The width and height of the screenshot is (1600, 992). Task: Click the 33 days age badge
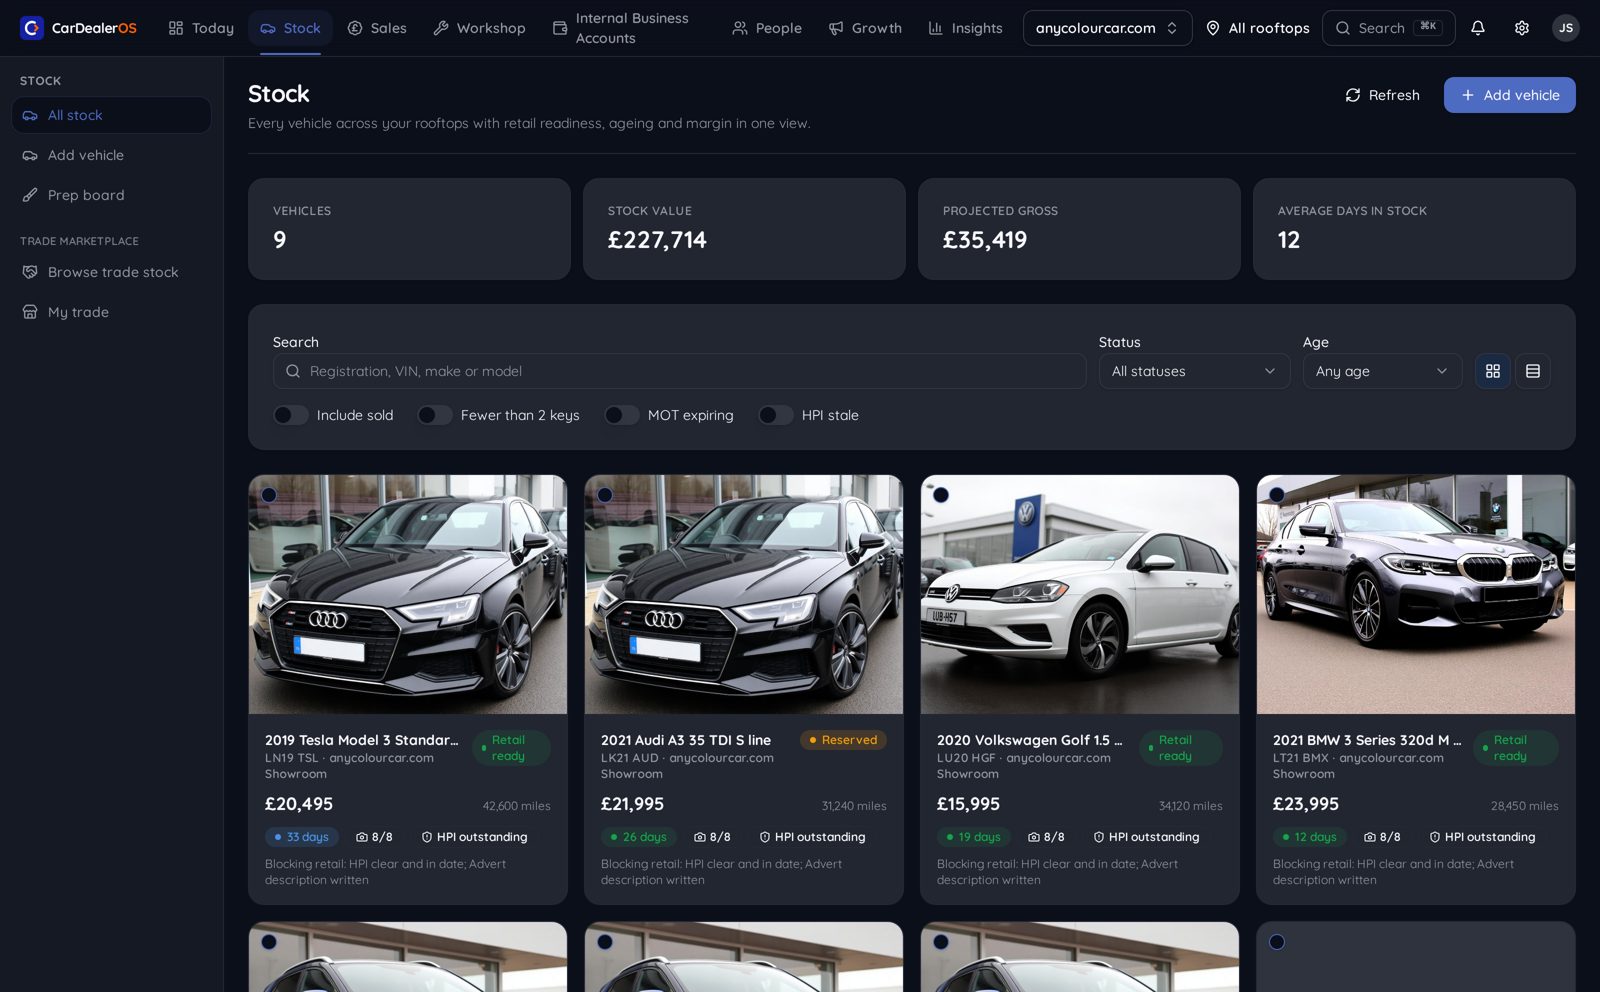click(x=302, y=837)
